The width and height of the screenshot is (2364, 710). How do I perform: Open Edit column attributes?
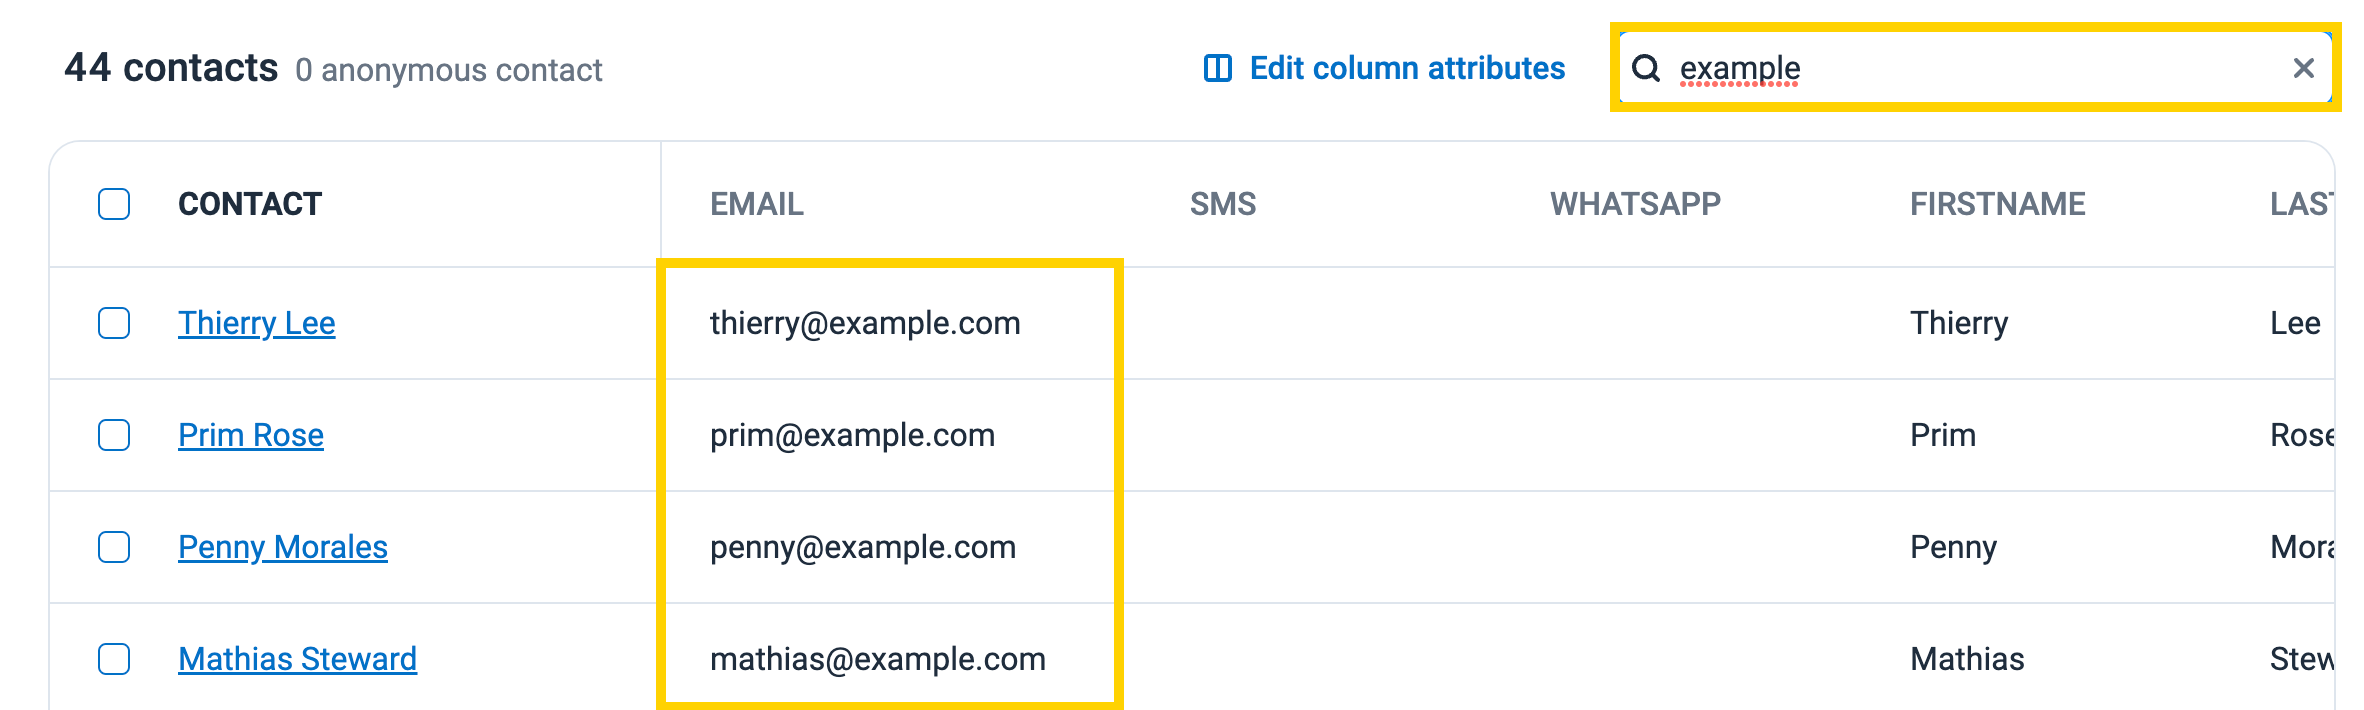coord(1406,68)
